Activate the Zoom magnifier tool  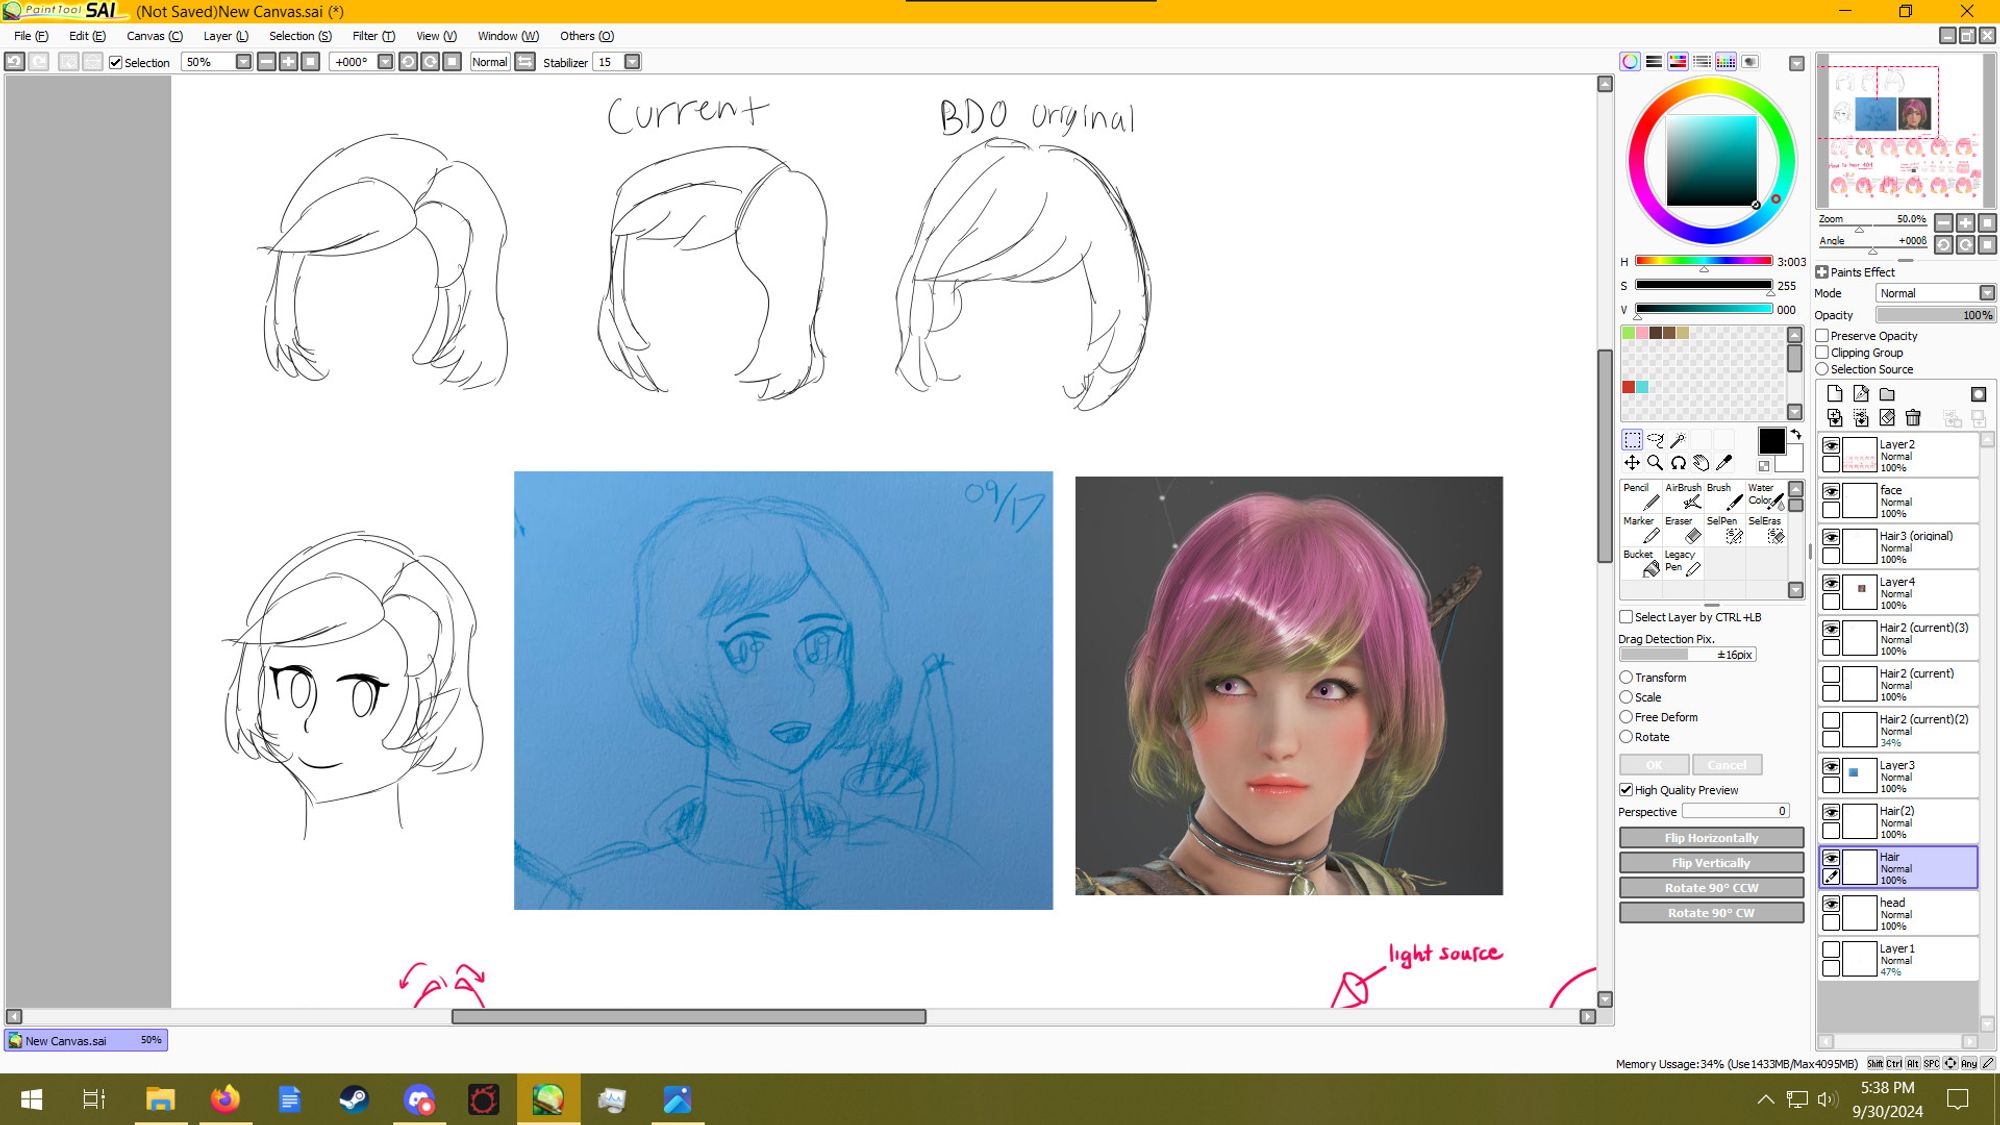[x=1655, y=463]
